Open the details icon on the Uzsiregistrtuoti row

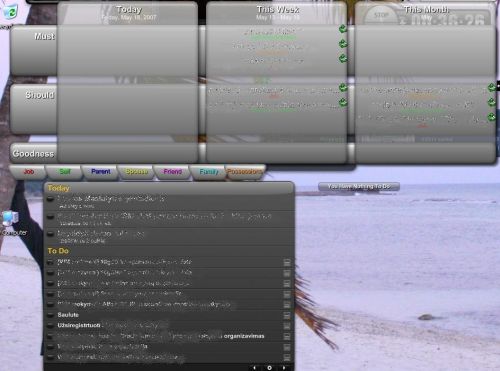pyautogui.click(x=287, y=326)
